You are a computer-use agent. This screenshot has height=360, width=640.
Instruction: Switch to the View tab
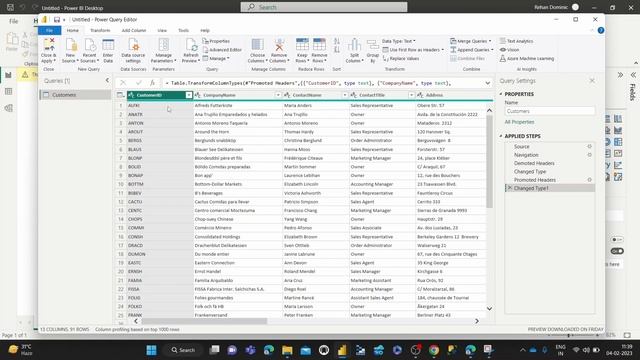coord(162,31)
